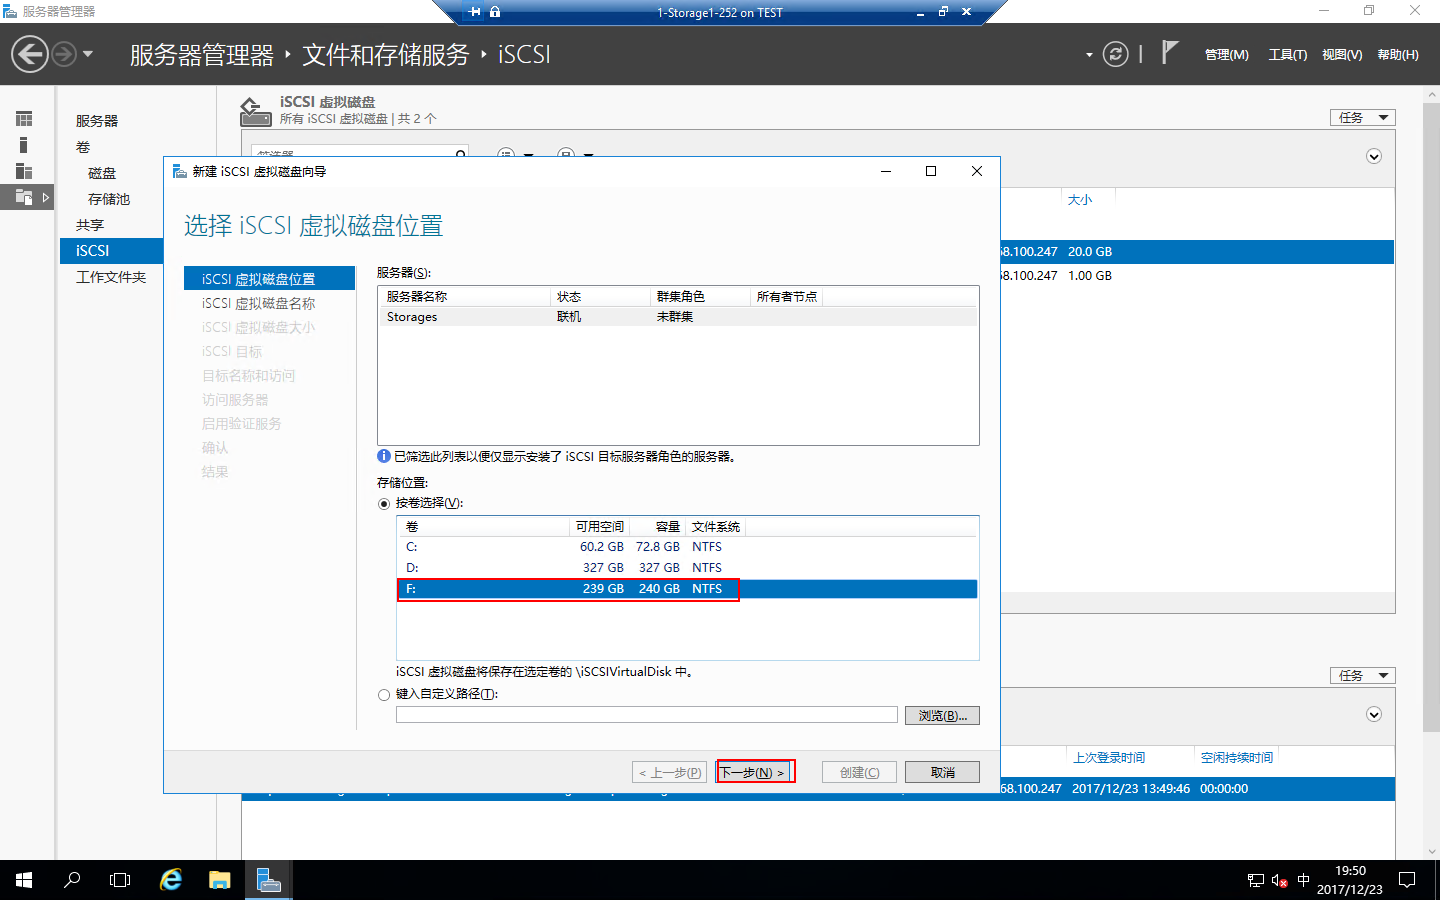This screenshot has height=900, width=1440.
Task: Click the 文件系统 column header
Action: [x=716, y=527]
